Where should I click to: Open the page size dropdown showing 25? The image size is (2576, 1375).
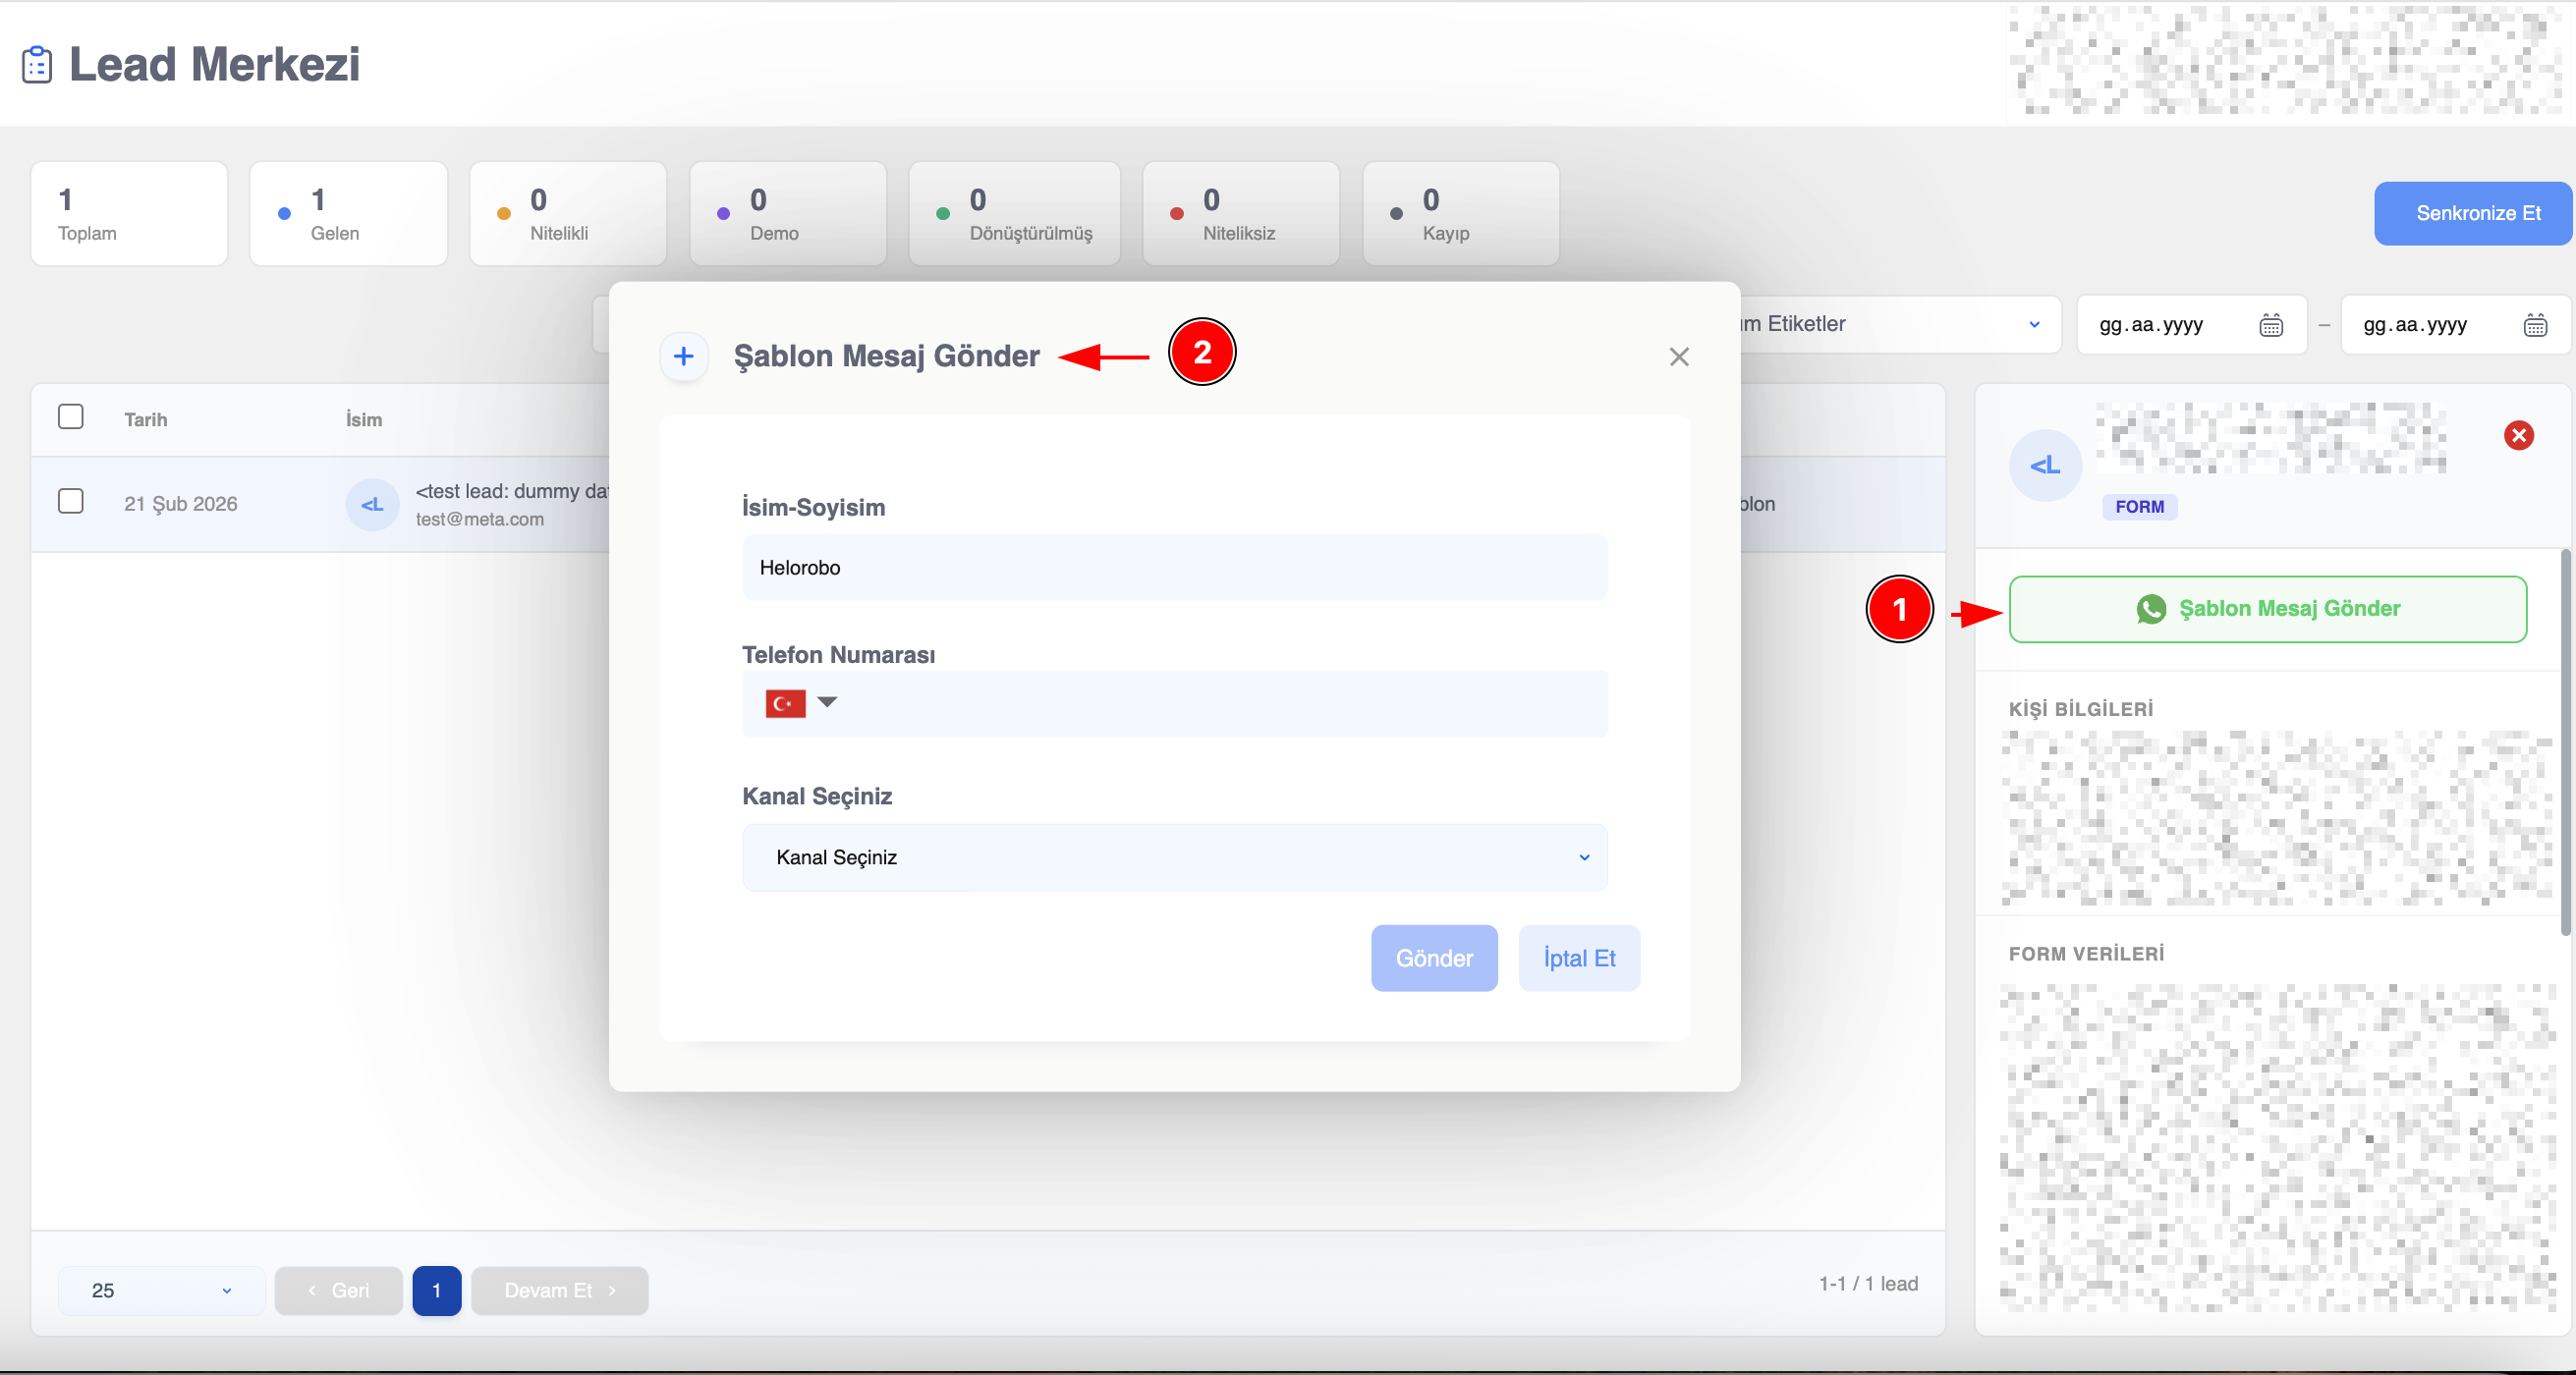(161, 1290)
